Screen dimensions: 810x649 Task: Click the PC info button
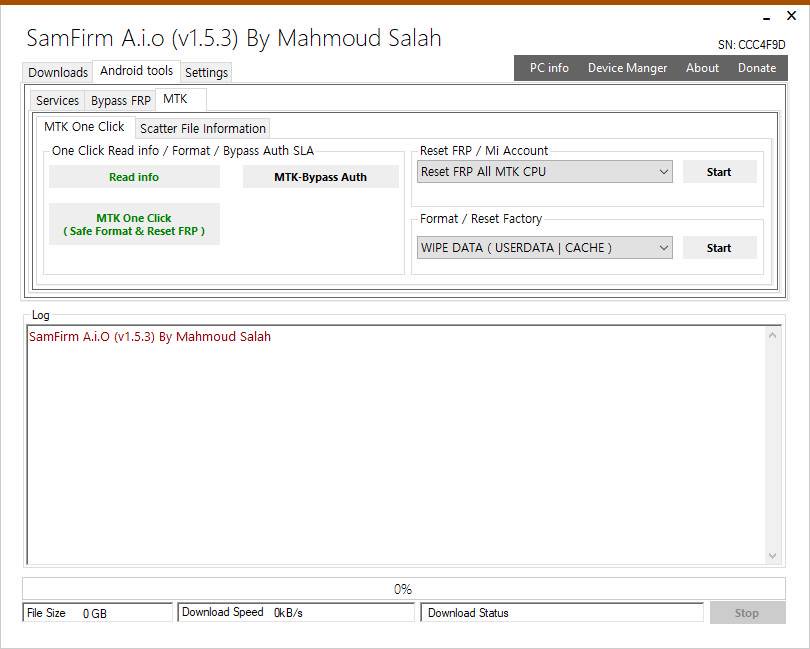pyautogui.click(x=549, y=68)
